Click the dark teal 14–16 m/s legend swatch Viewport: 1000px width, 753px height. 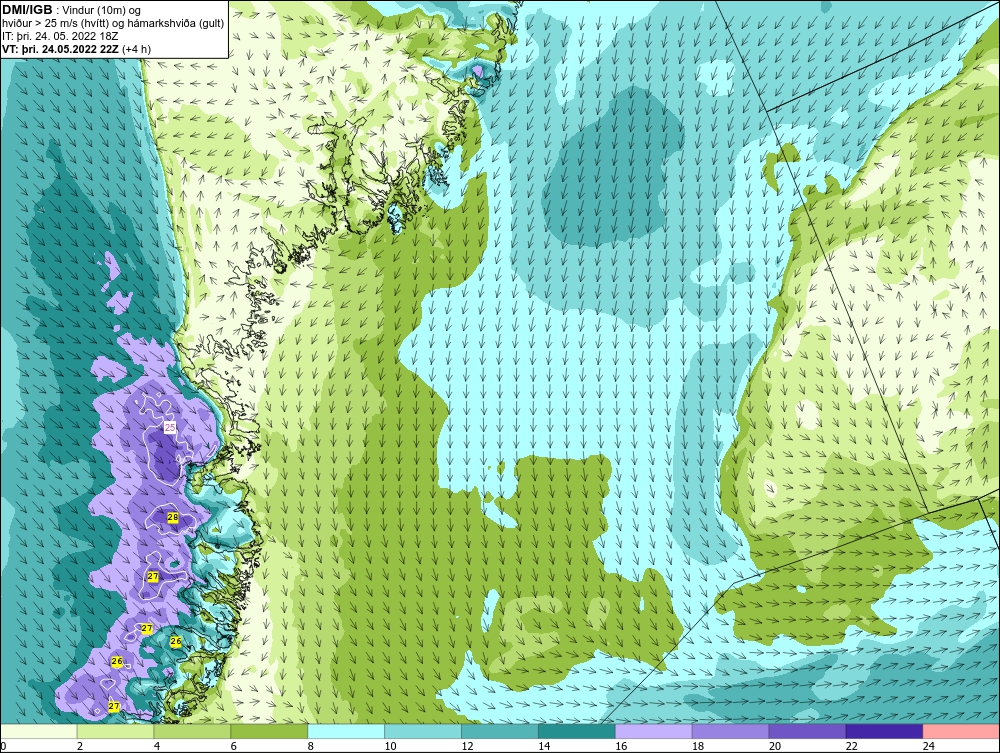[577, 731]
